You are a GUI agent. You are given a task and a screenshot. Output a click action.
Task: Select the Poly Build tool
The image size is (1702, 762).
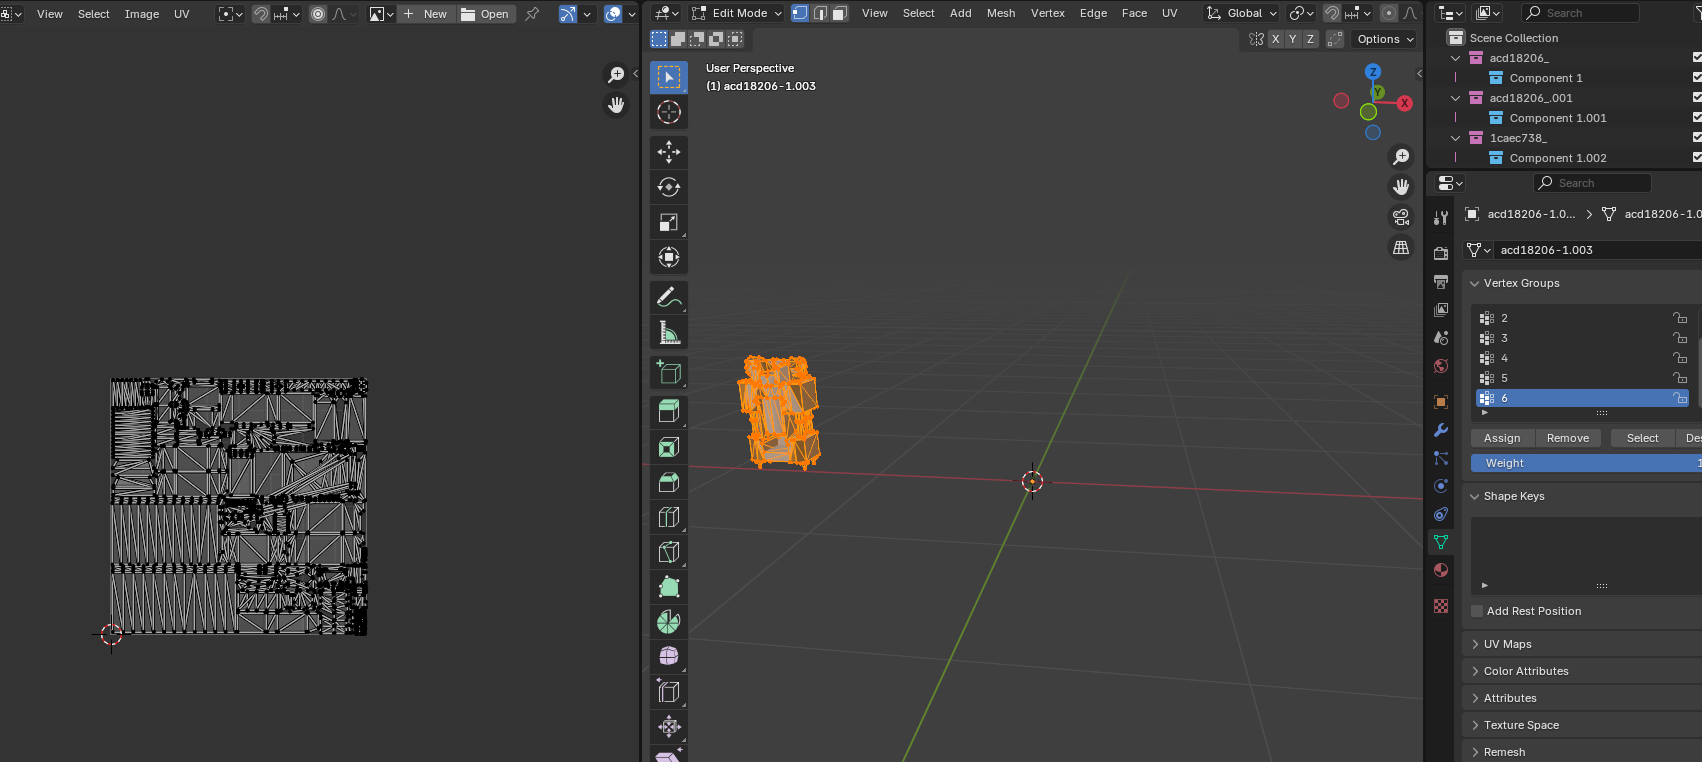(x=669, y=587)
